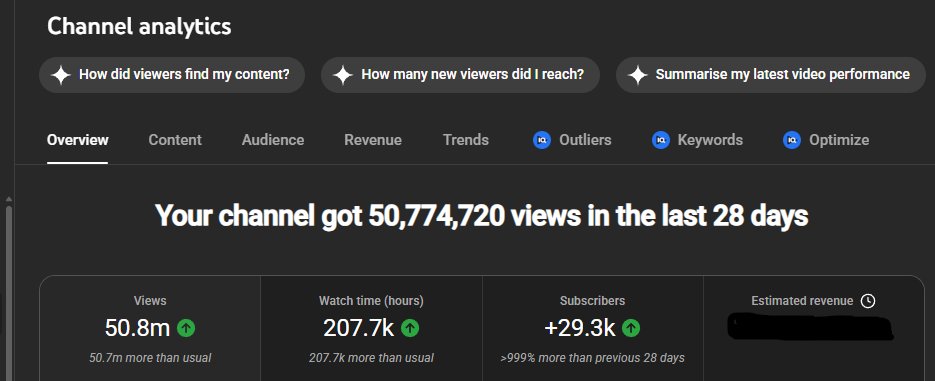The width and height of the screenshot is (935, 381).
Task: Click the clock icon beside Estimated revenue
Action: (x=868, y=301)
